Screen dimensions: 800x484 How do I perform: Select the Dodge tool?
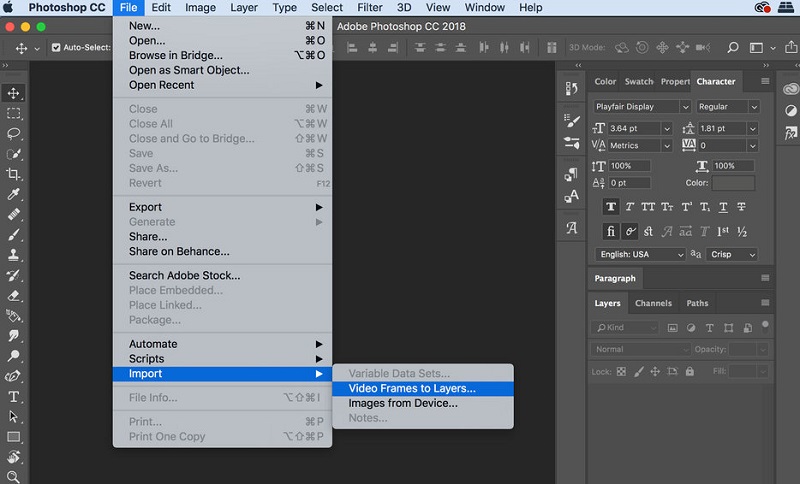pos(14,355)
